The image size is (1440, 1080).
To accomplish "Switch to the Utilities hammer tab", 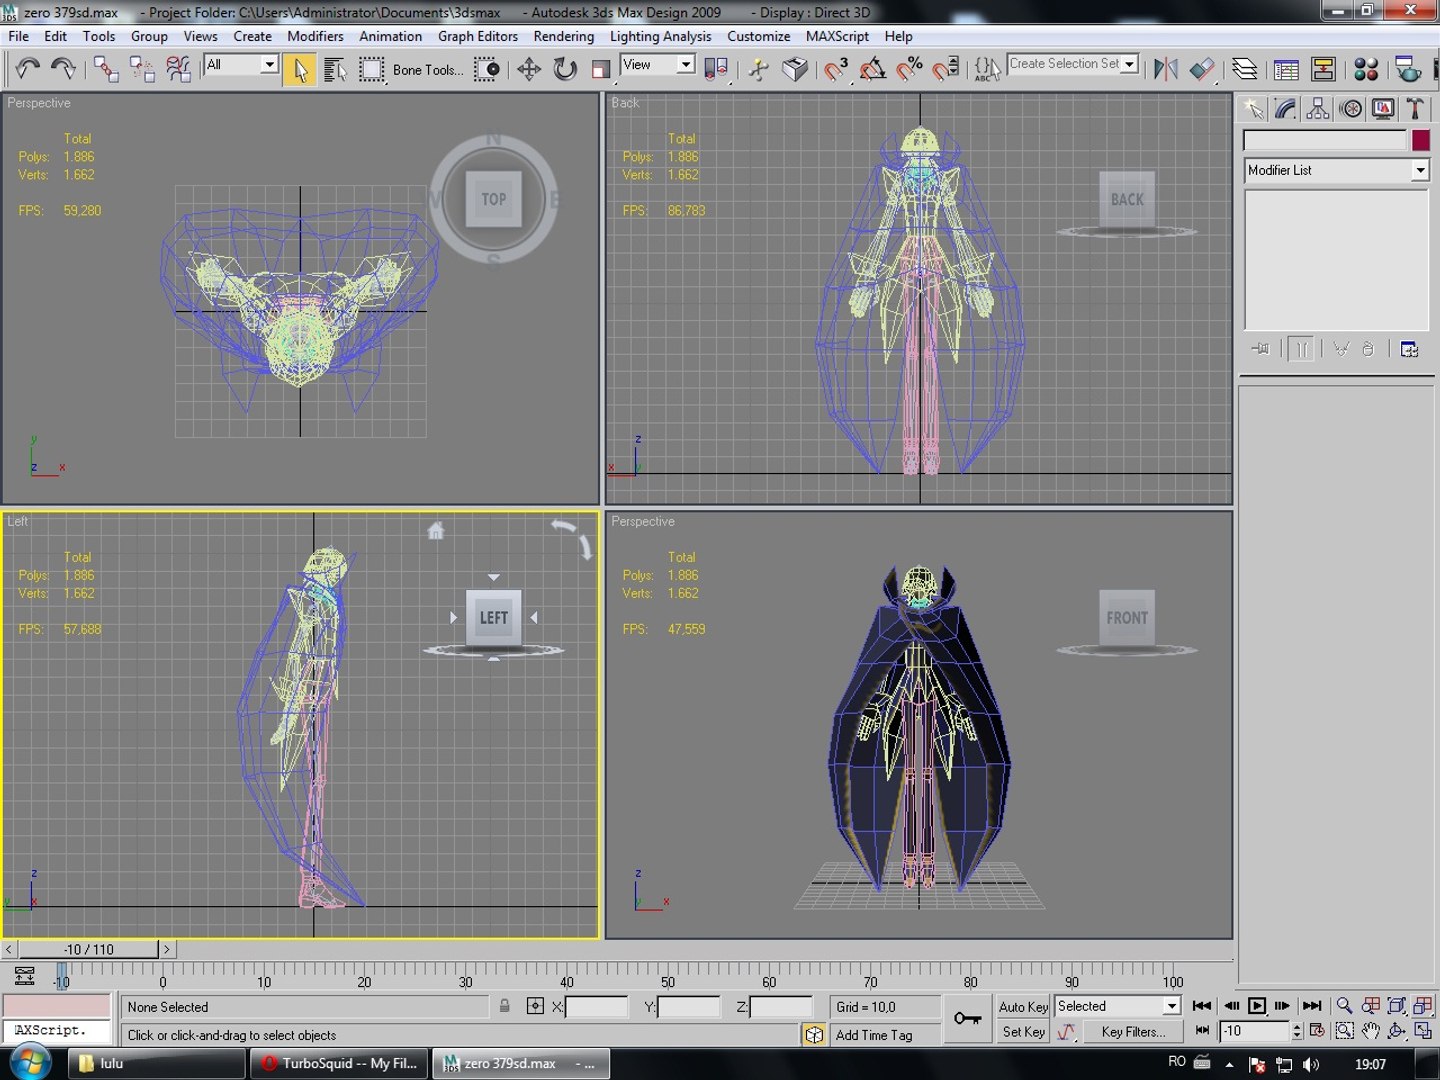I will tap(1415, 109).
